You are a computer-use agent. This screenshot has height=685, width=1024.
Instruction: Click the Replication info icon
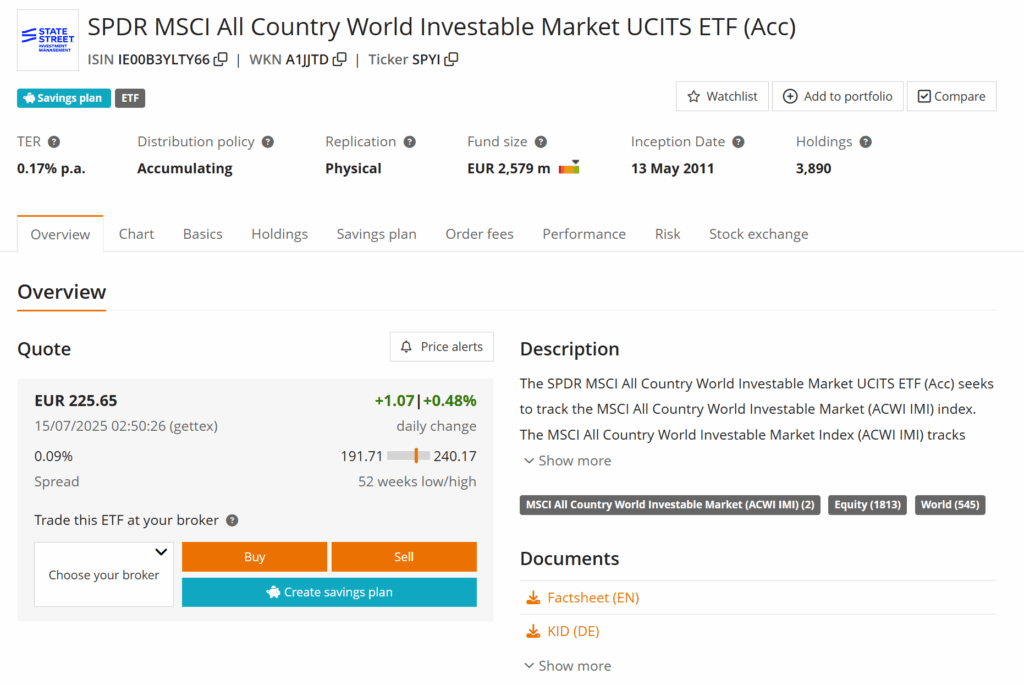pyautogui.click(x=410, y=142)
